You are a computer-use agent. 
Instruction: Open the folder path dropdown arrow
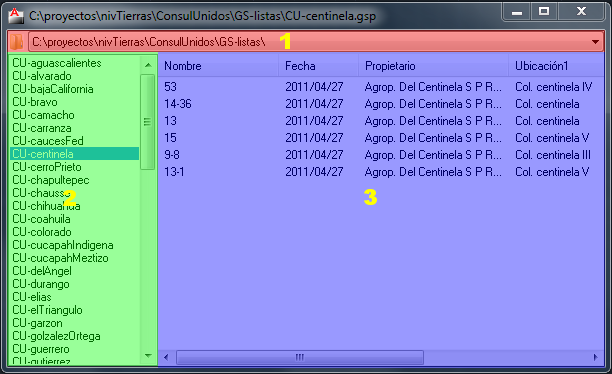click(x=595, y=42)
